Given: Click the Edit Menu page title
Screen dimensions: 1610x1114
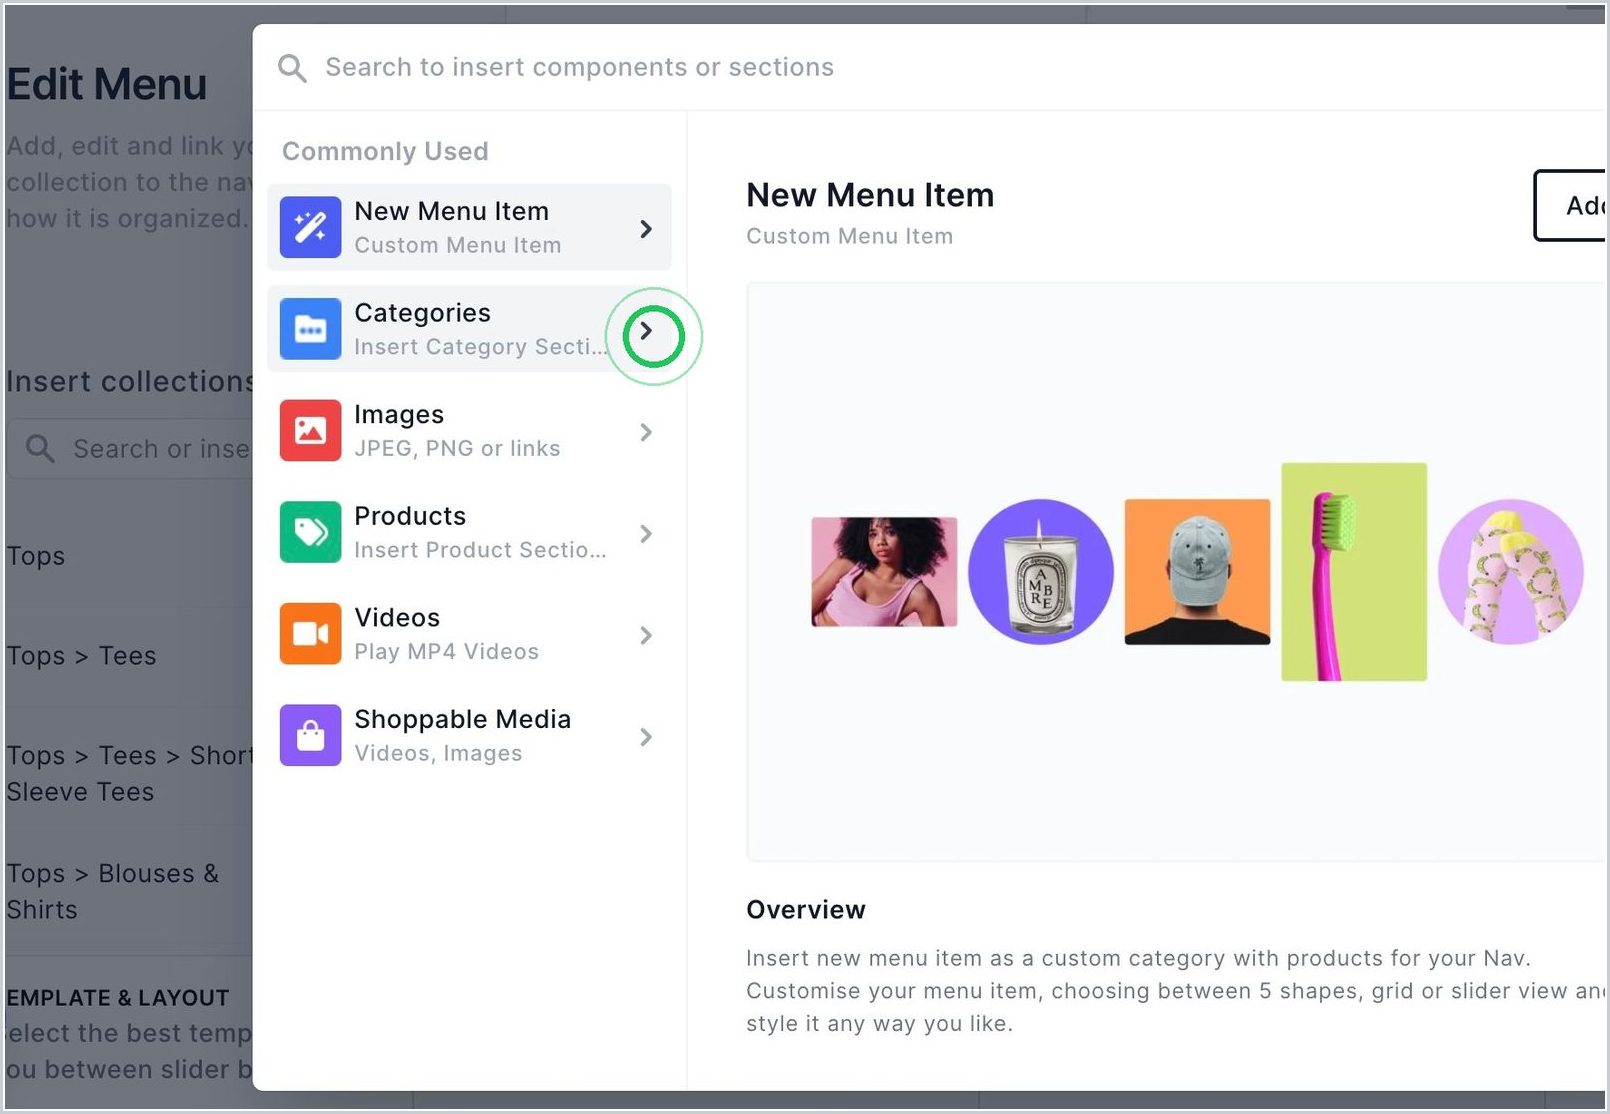Looking at the screenshot, I should 107,84.
